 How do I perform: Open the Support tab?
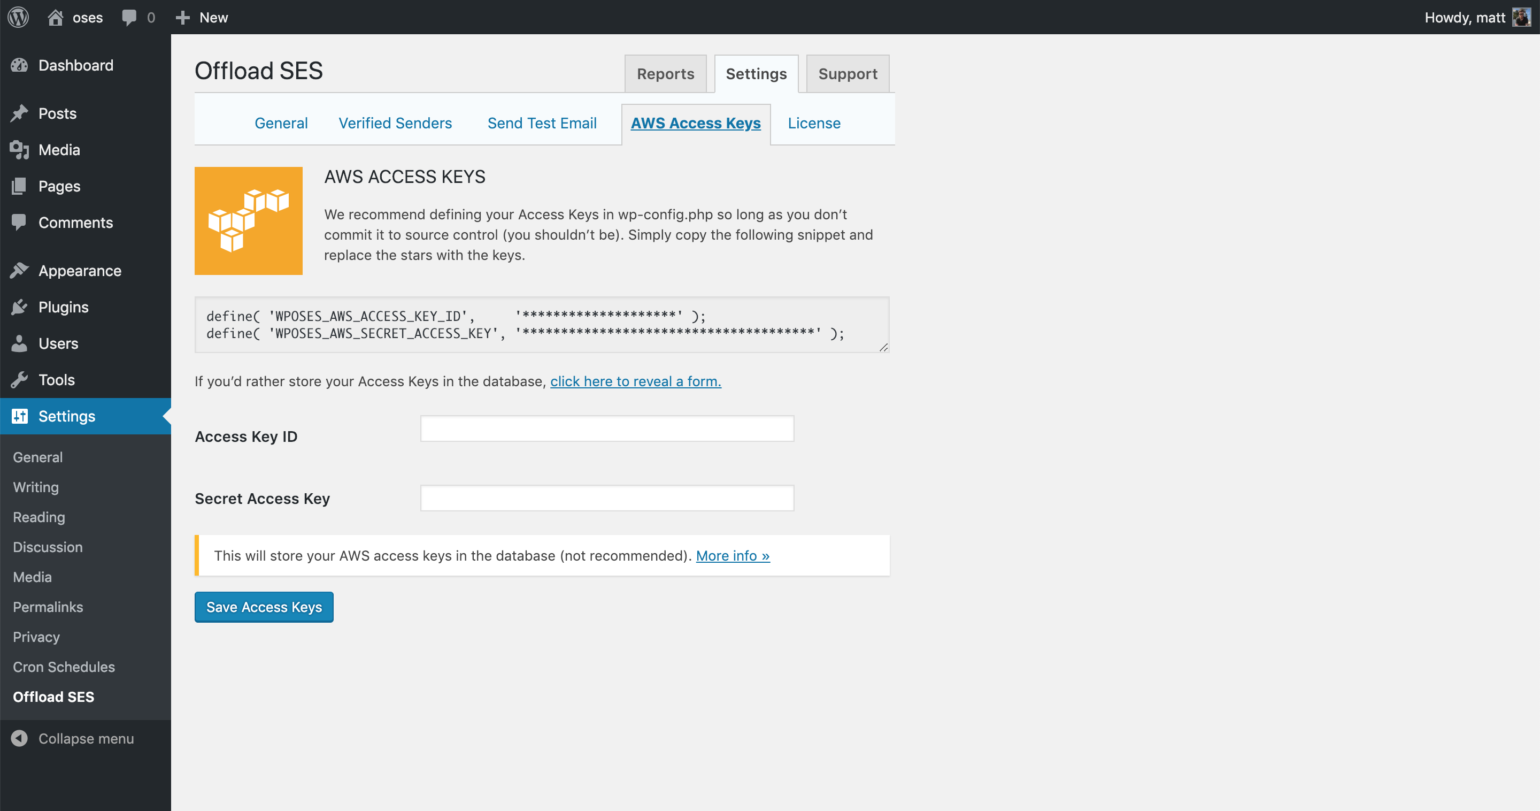point(848,74)
